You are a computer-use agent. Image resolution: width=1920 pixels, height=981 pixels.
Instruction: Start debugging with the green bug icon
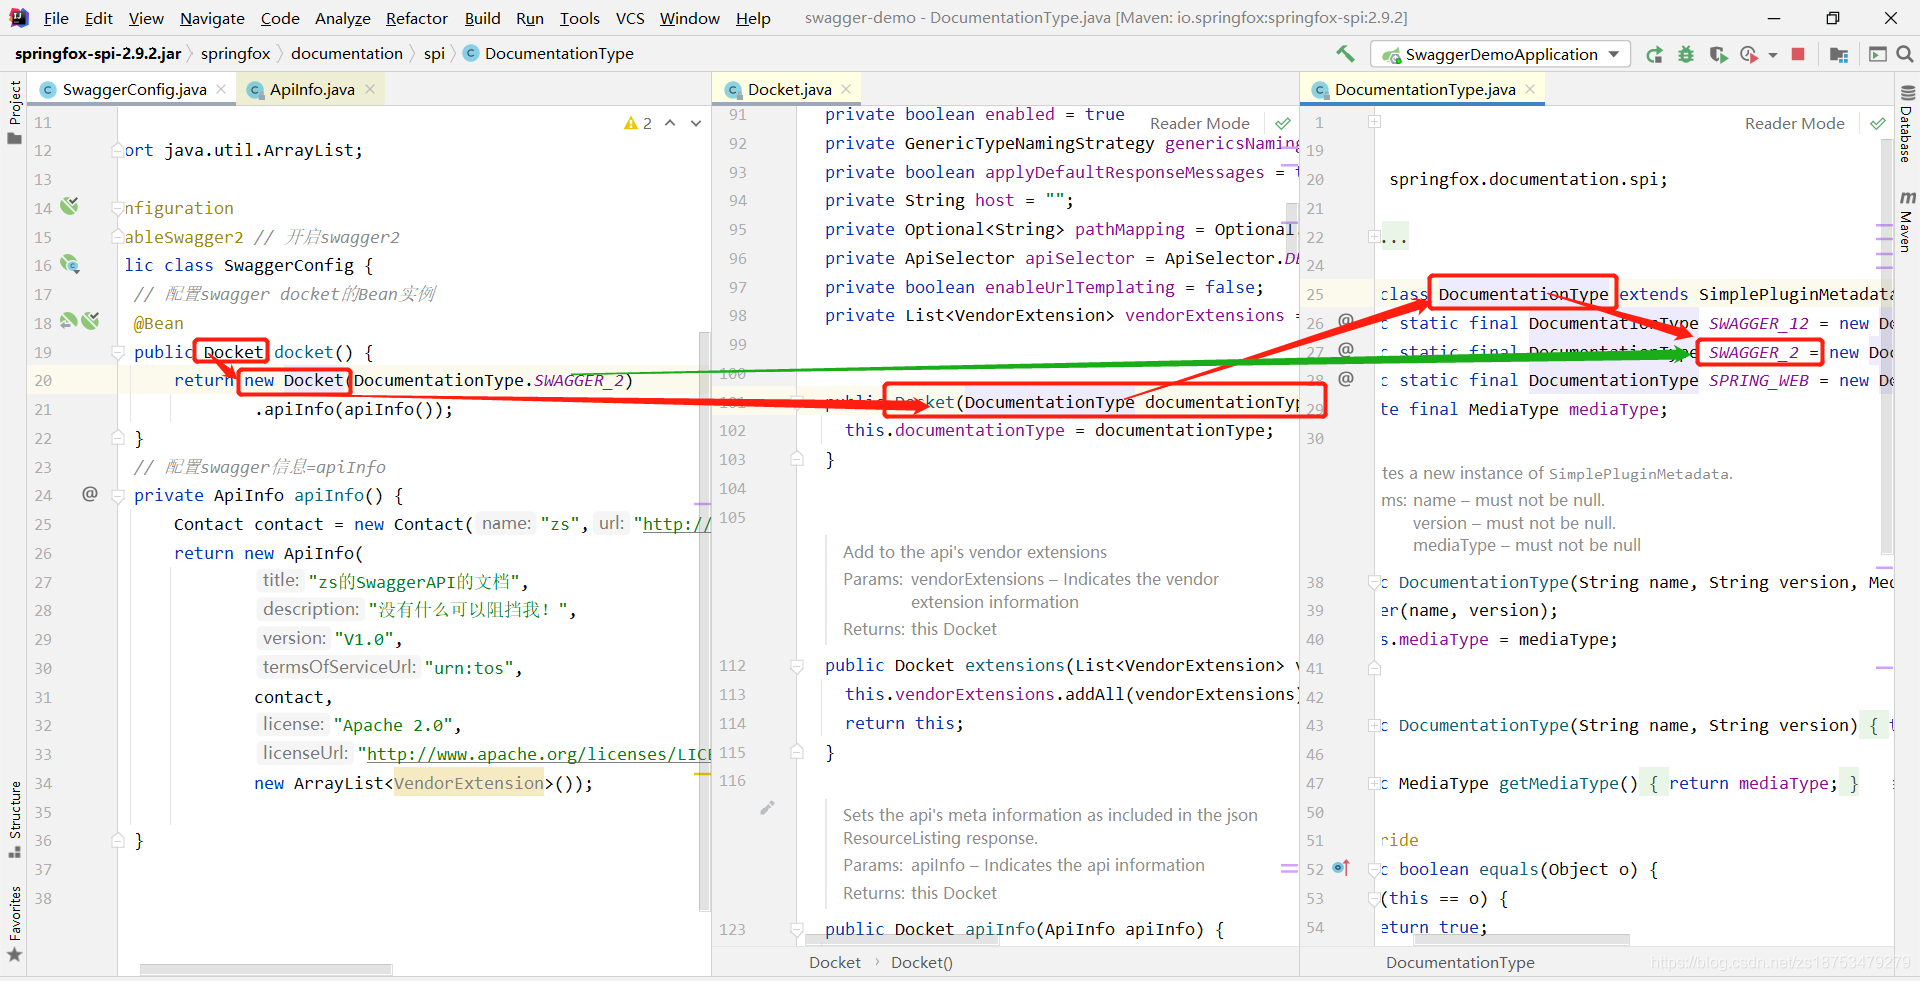click(1686, 55)
